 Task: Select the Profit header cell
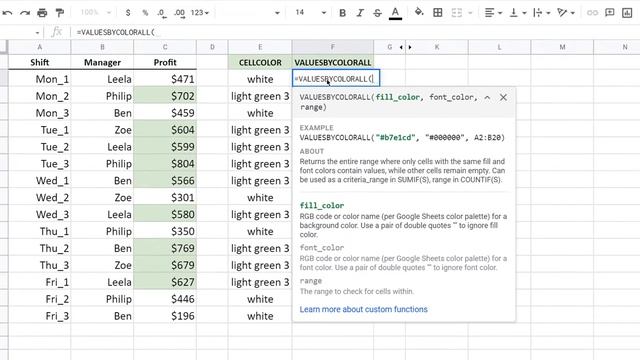point(165,62)
